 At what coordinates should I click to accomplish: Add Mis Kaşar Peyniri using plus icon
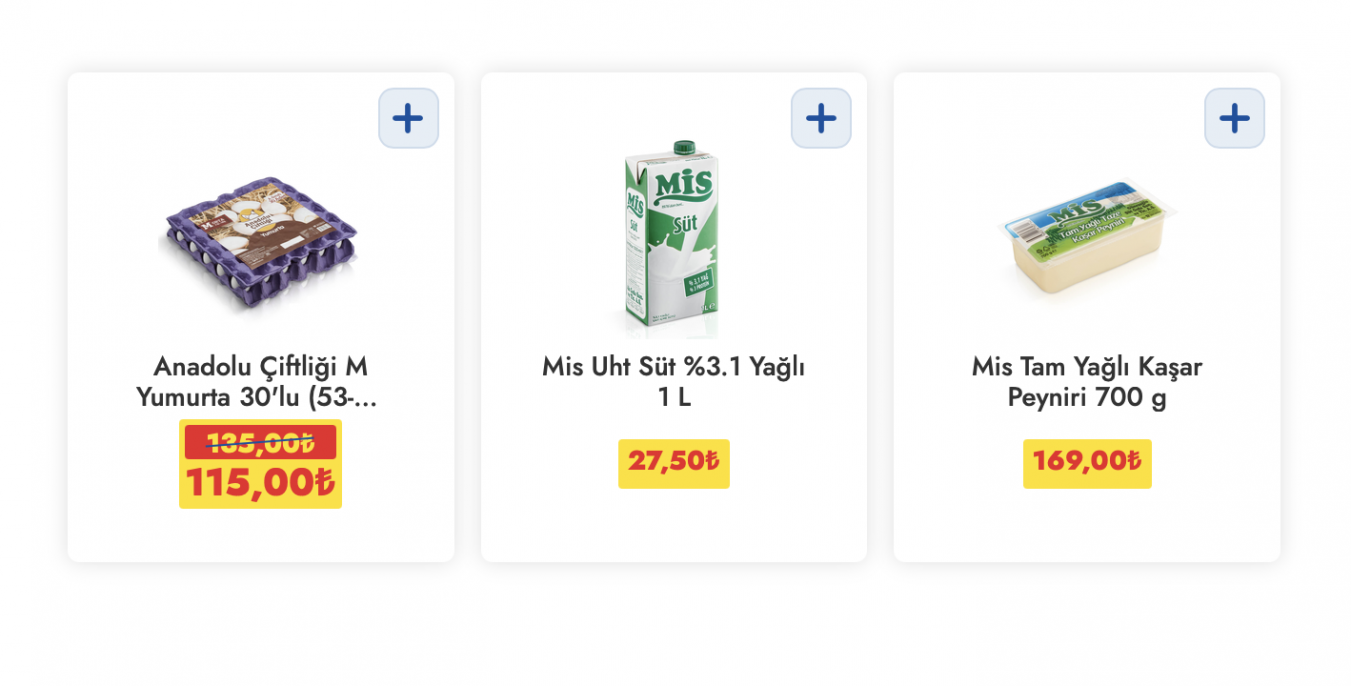tap(1234, 118)
